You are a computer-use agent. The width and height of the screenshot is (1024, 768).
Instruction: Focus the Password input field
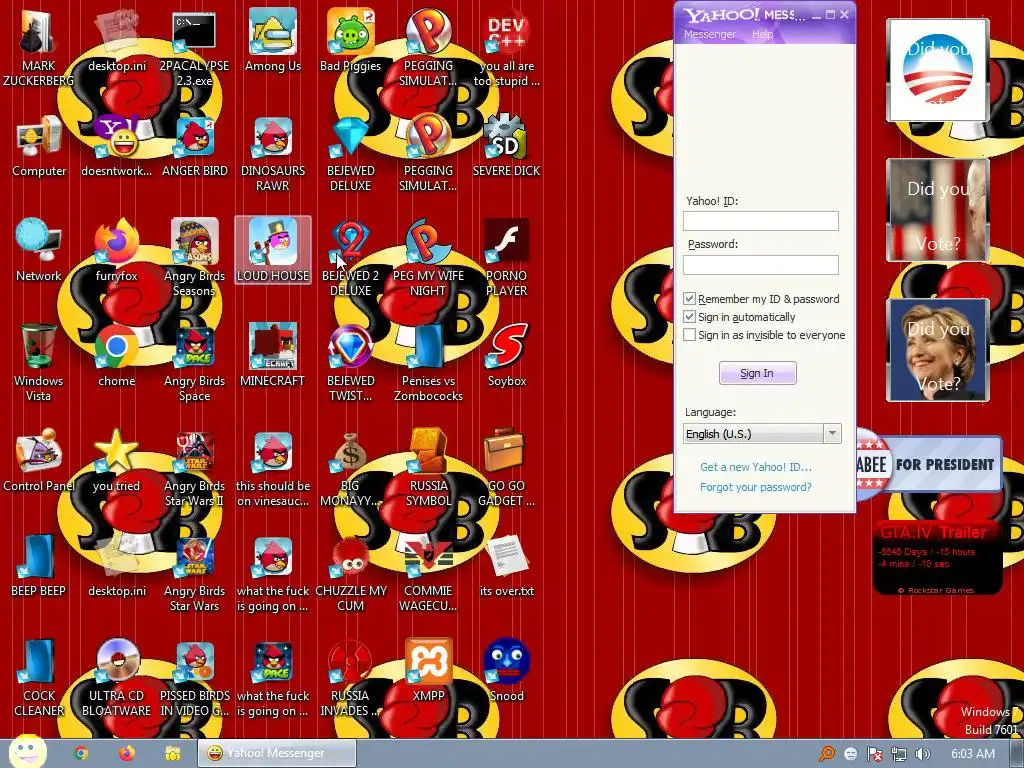pos(761,264)
